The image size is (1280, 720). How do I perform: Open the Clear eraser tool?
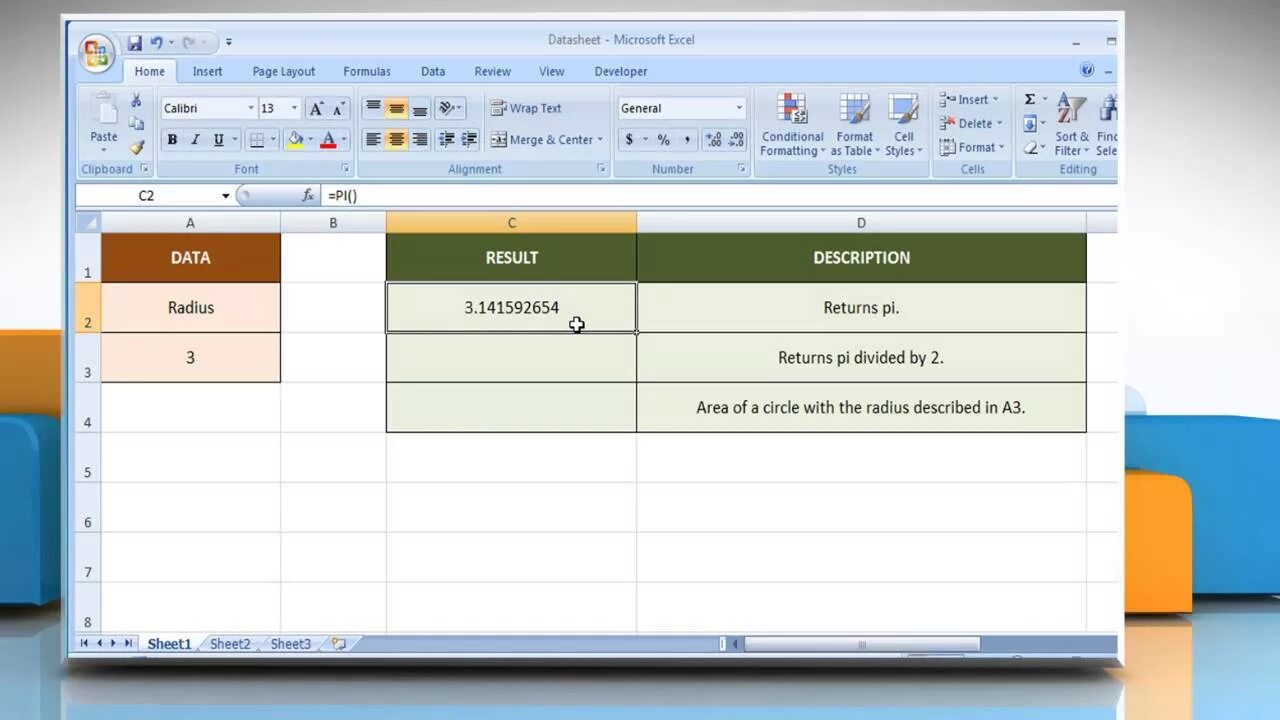click(x=1029, y=148)
